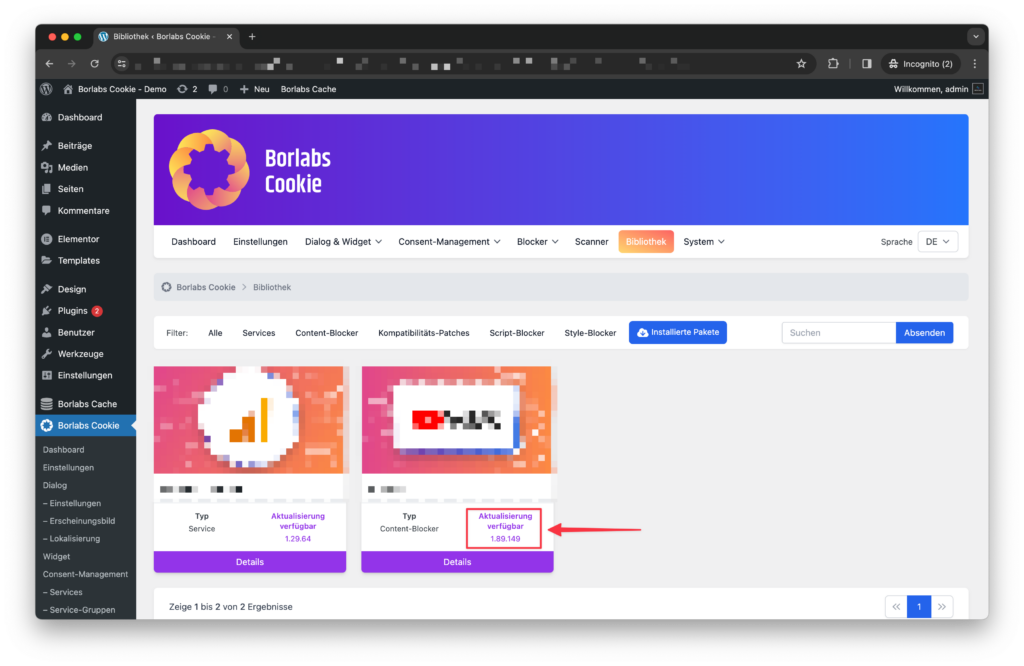Open the Sprache DE language dropdown
Screen dimensions: 1024x666
(937, 242)
